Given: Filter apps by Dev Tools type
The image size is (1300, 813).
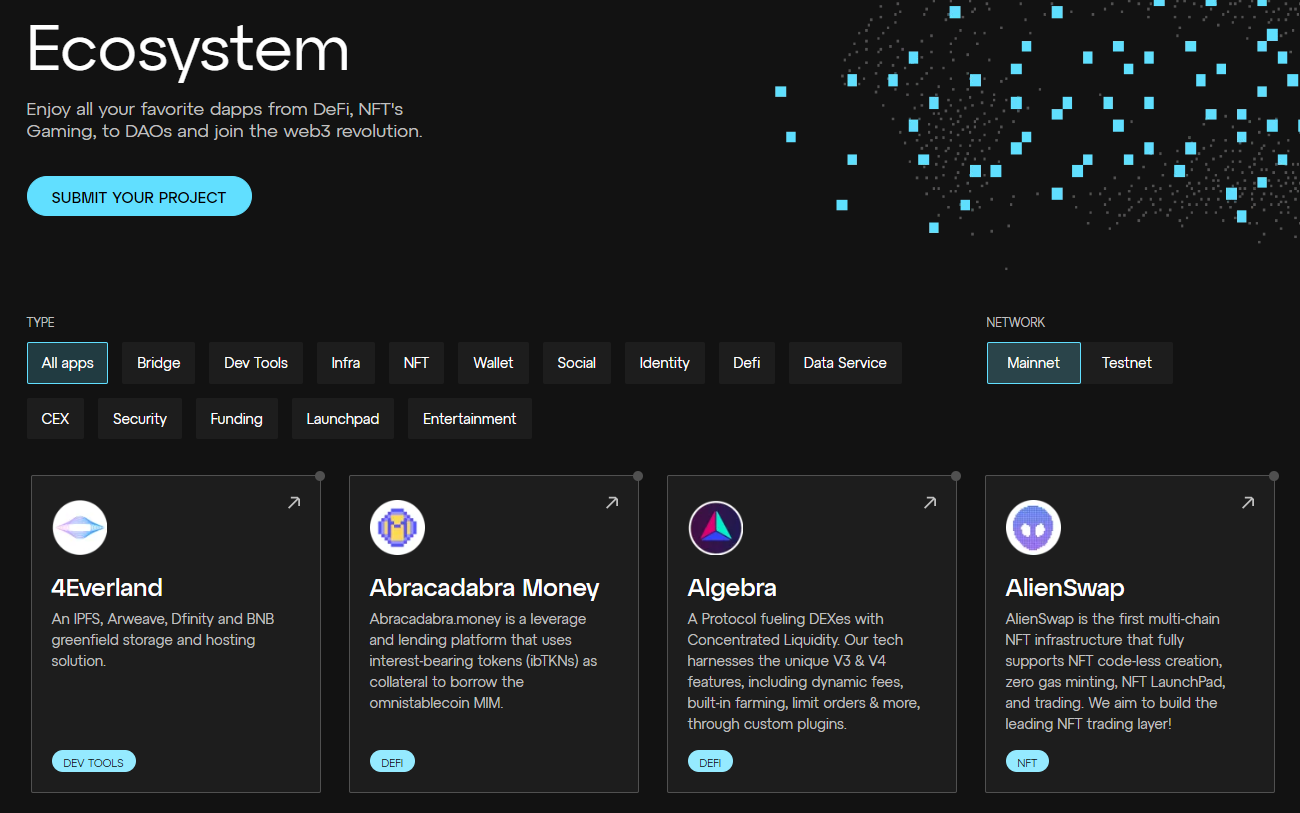Looking at the screenshot, I should (x=256, y=363).
